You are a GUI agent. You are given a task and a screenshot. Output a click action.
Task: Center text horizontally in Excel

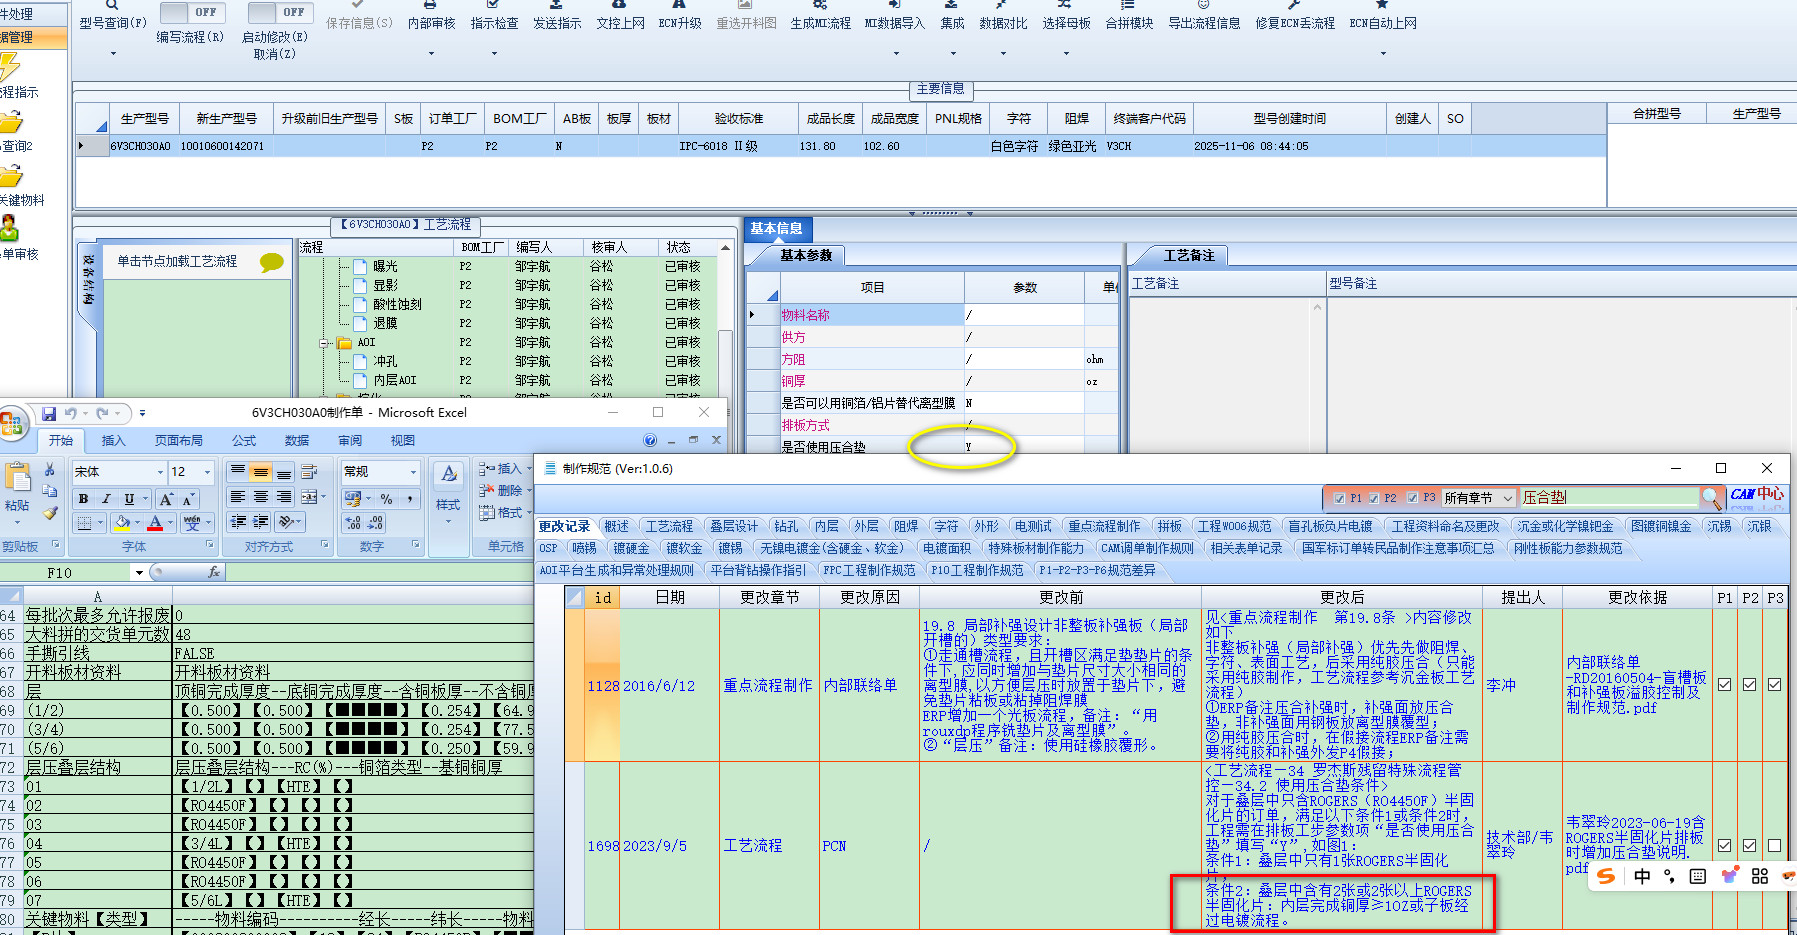261,497
